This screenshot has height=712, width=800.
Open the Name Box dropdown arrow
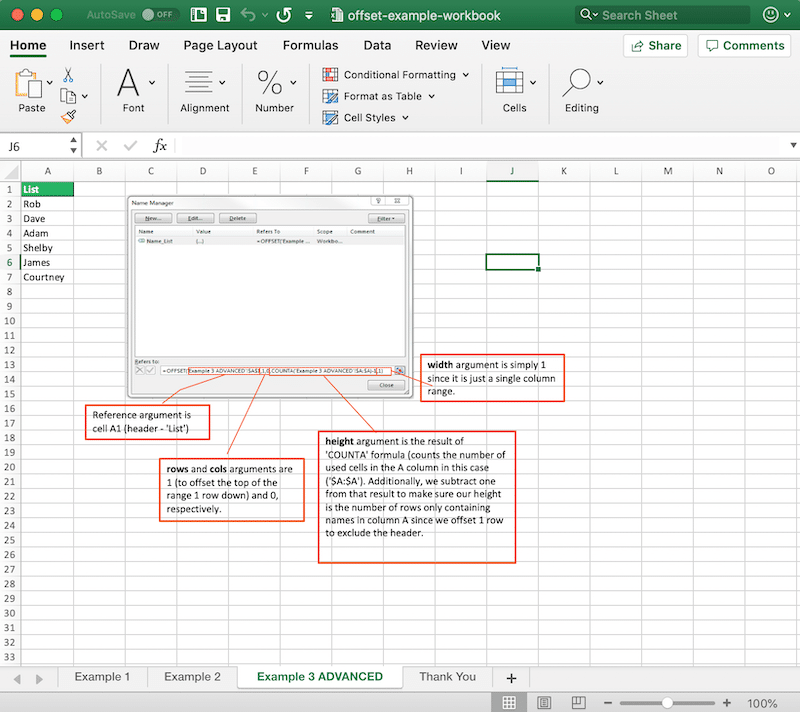click(x=71, y=145)
